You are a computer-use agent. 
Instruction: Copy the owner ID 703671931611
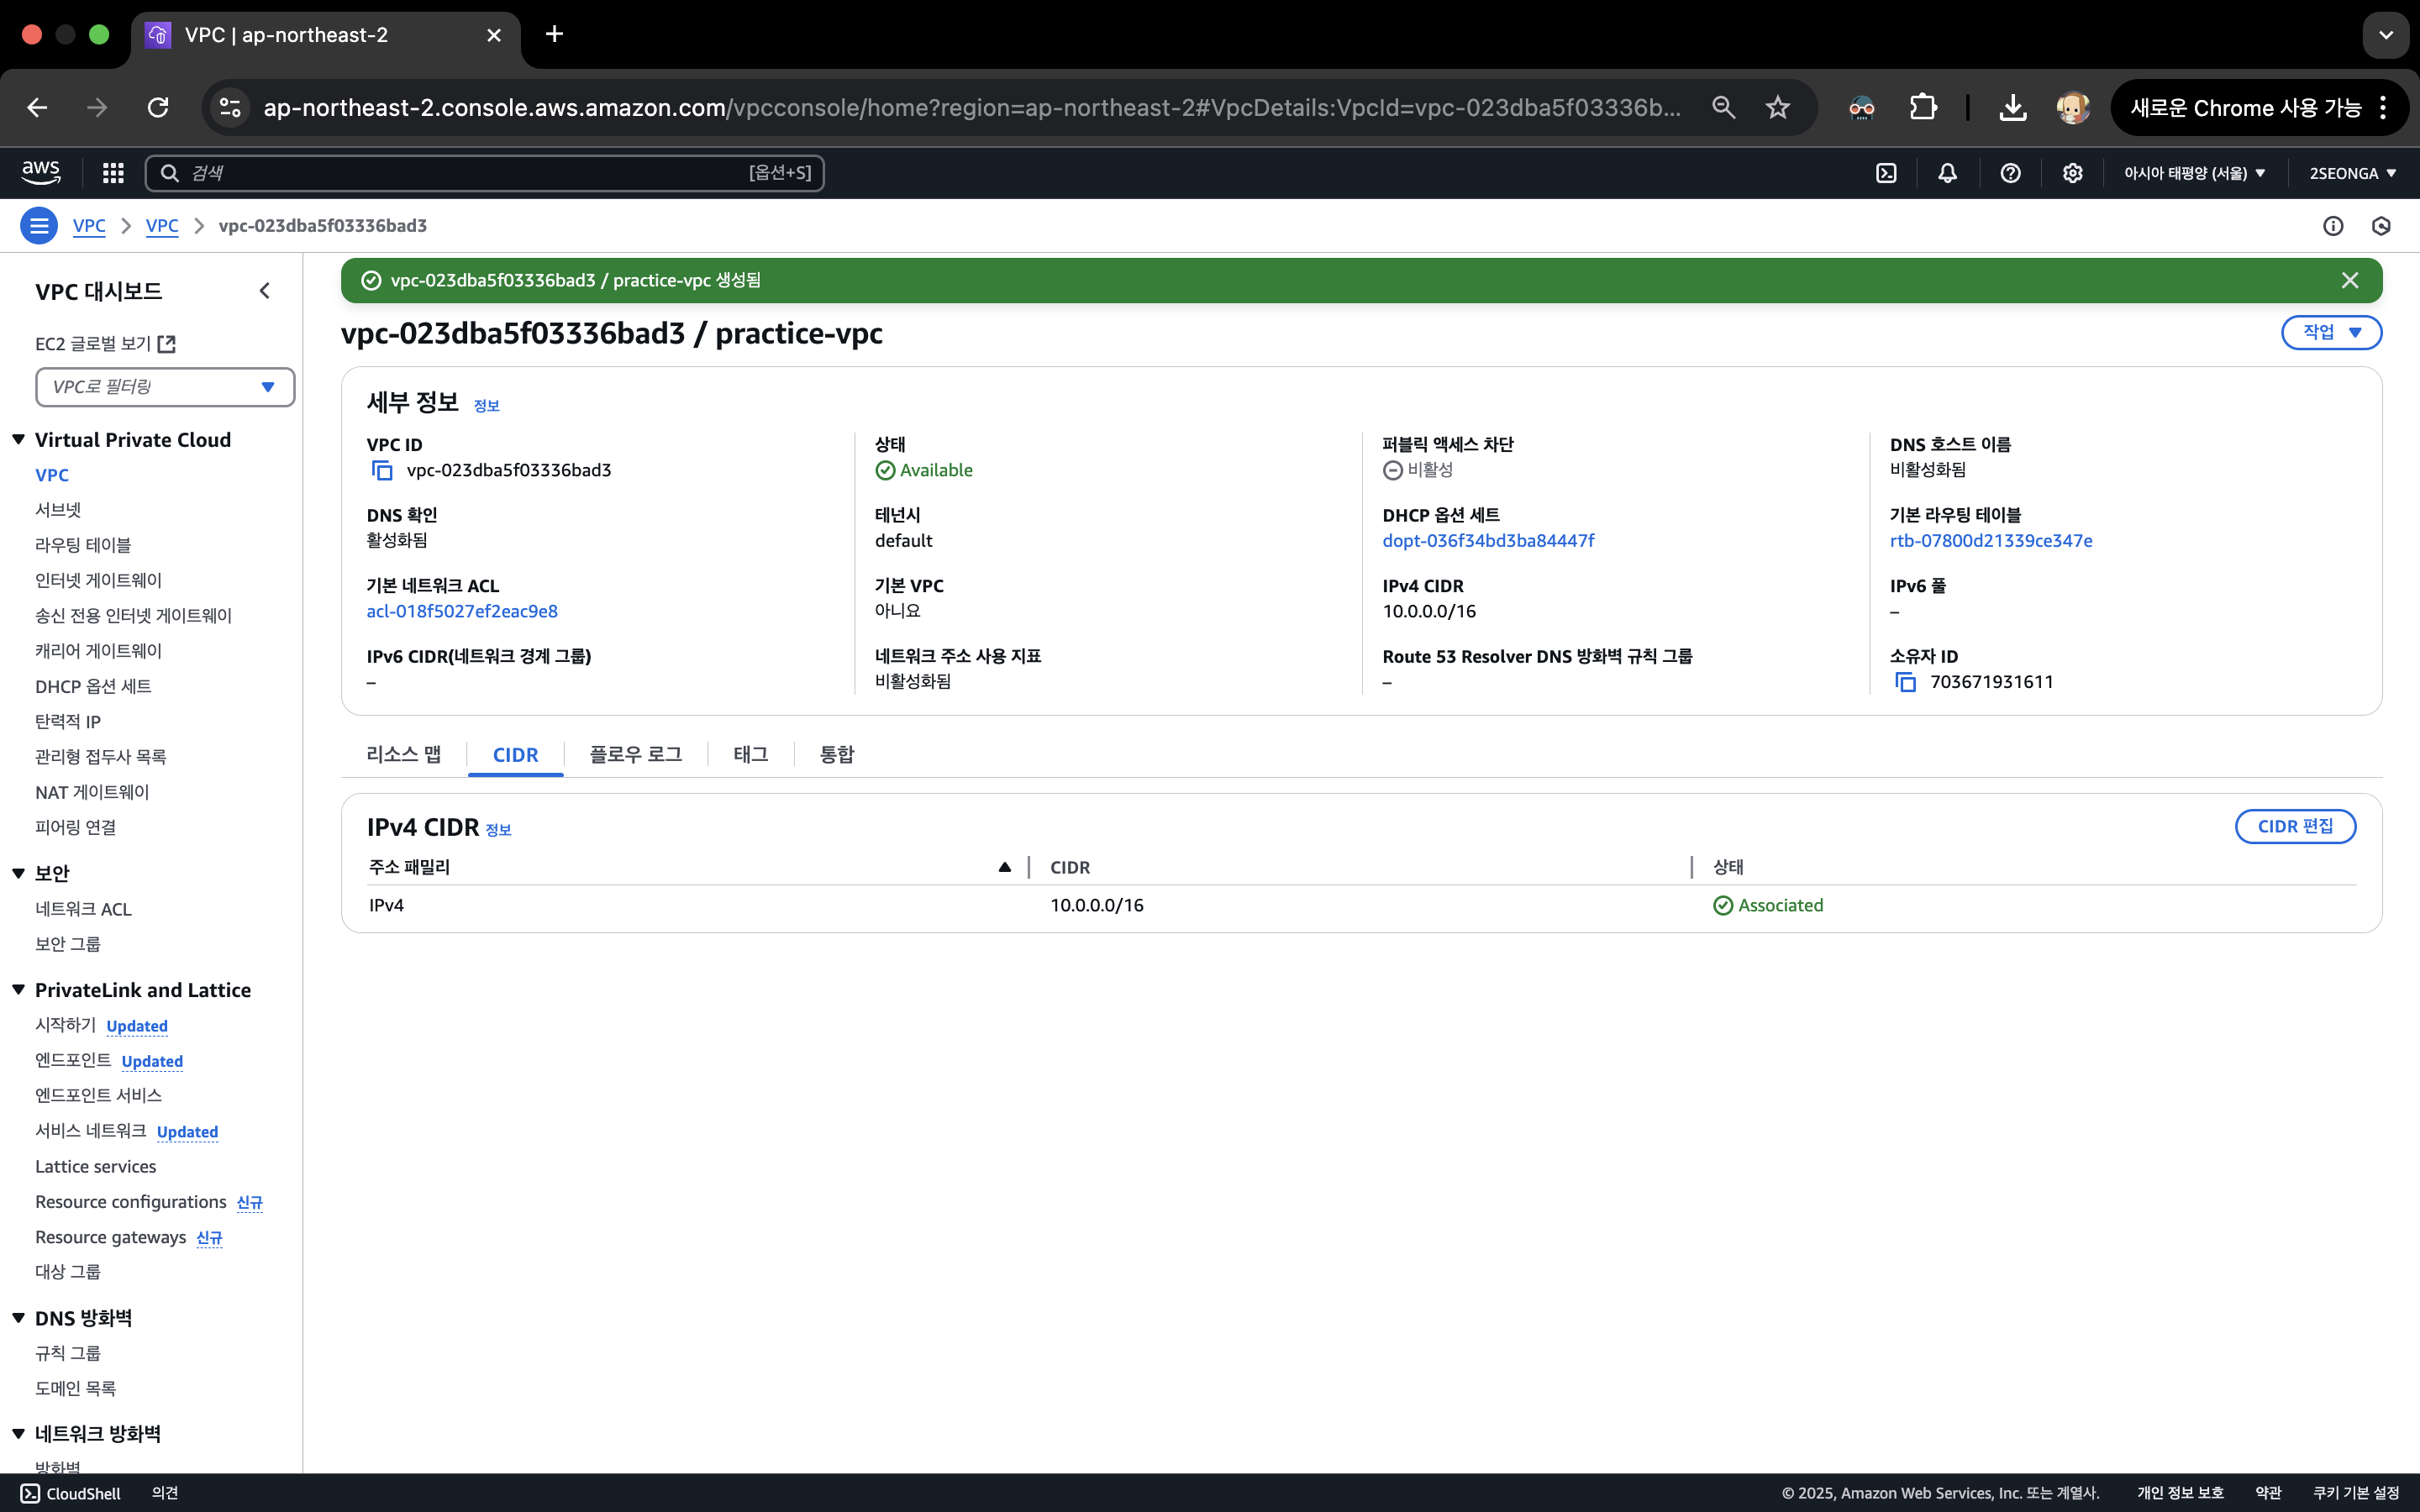pos(1906,682)
